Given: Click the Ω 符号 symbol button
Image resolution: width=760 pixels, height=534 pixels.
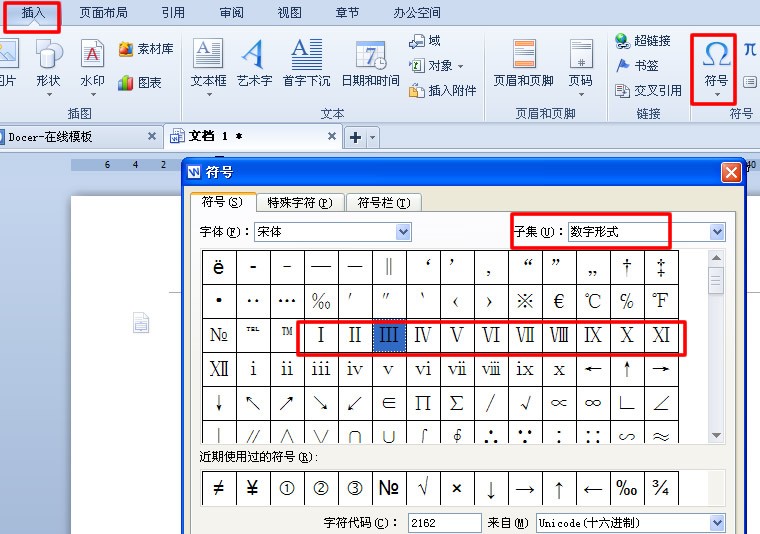Looking at the screenshot, I should tap(716, 67).
